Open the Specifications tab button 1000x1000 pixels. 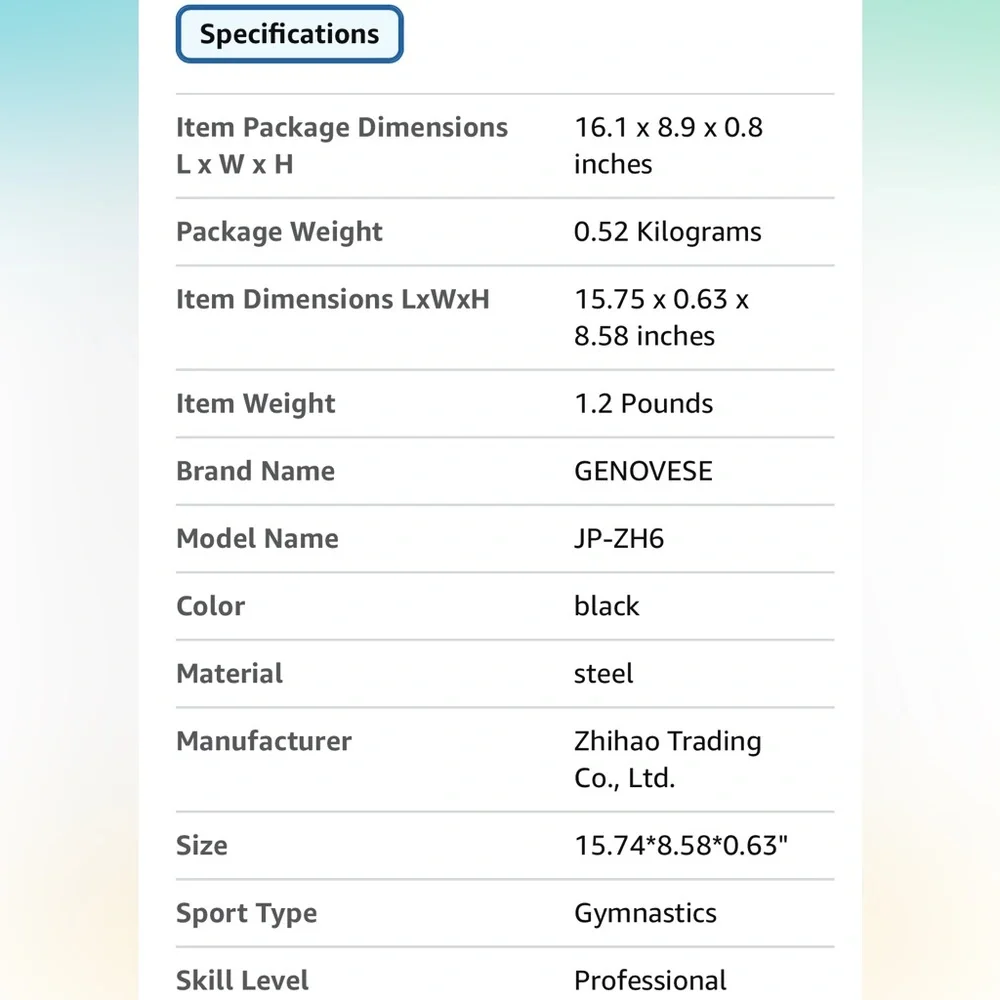tap(290, 34)
